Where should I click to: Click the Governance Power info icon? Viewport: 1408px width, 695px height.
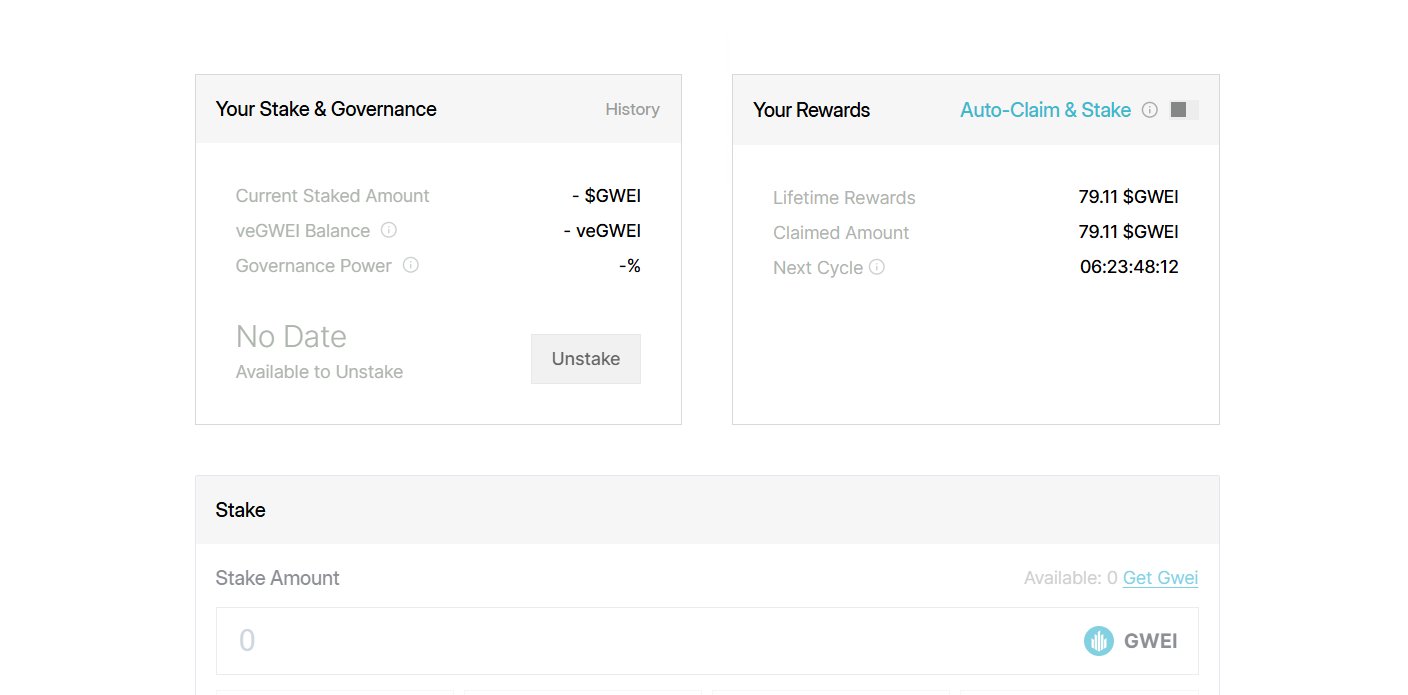coord(410,265)
